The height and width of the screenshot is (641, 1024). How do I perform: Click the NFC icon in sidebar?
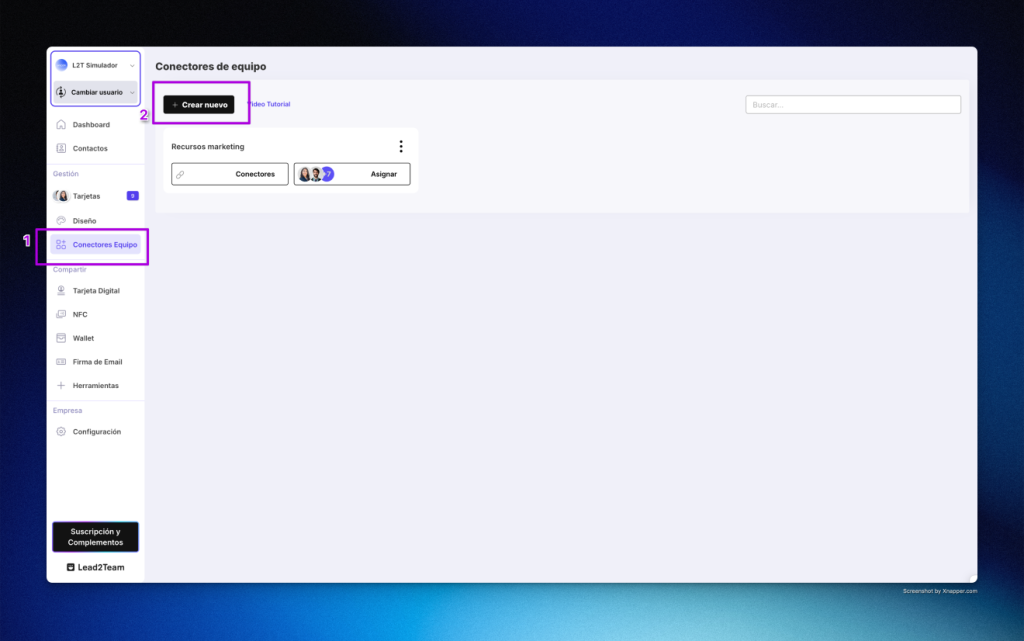click(x=61, y=315)
